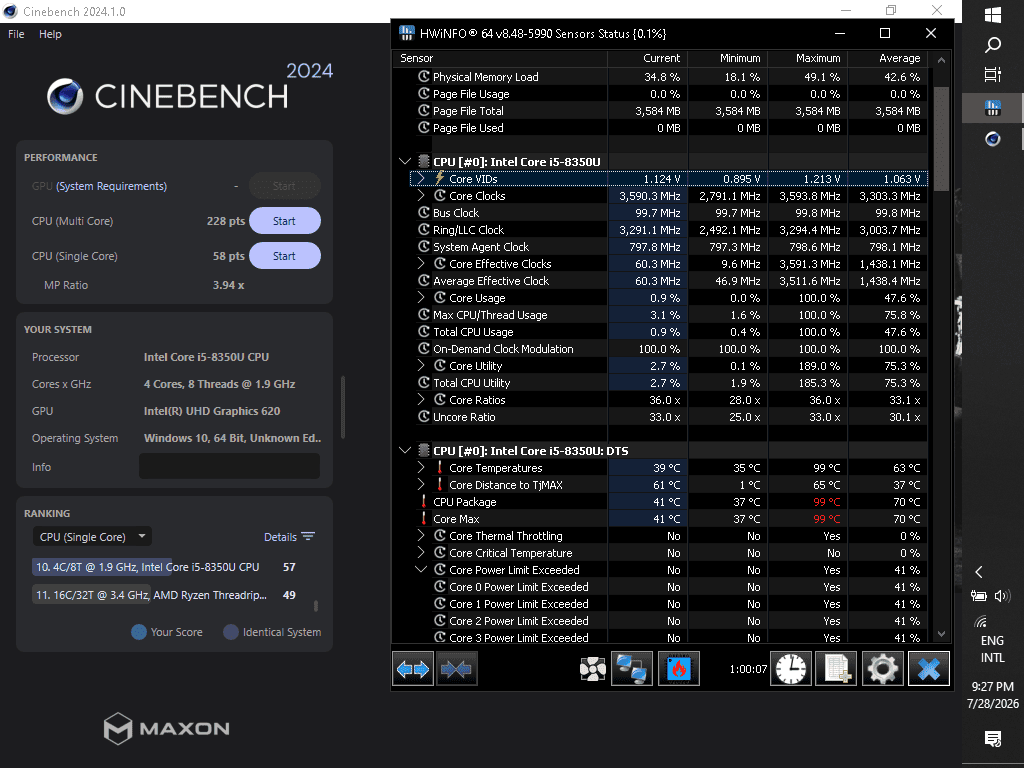The width and height of the screenshot is (1024, 768).
Task: Click Maximum column header
Action: [808, 58]
